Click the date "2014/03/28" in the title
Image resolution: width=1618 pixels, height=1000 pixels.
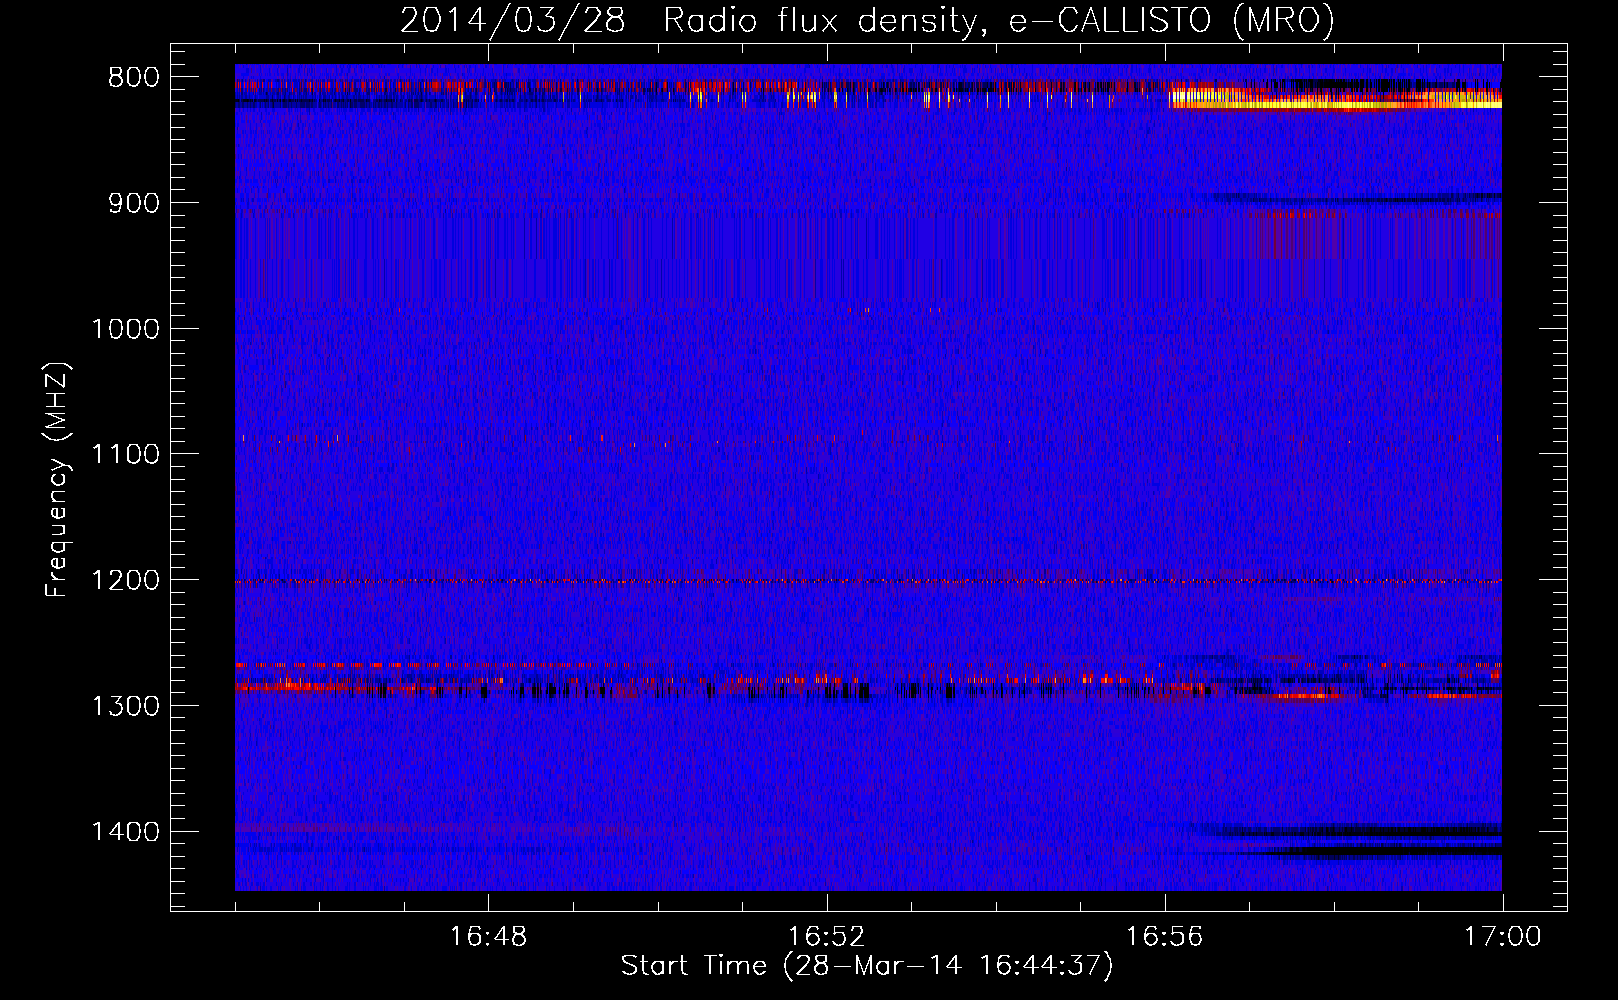point(513,20)
